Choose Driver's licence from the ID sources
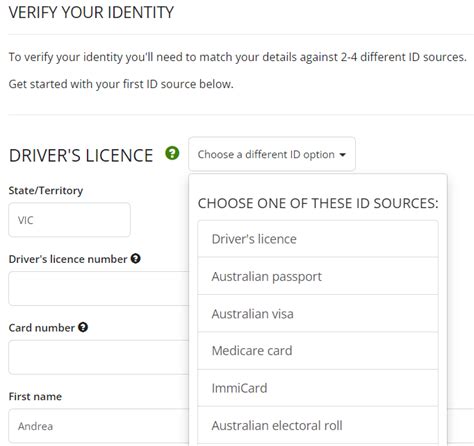This screenshot has width=474, height=446. tap(318, 239)
